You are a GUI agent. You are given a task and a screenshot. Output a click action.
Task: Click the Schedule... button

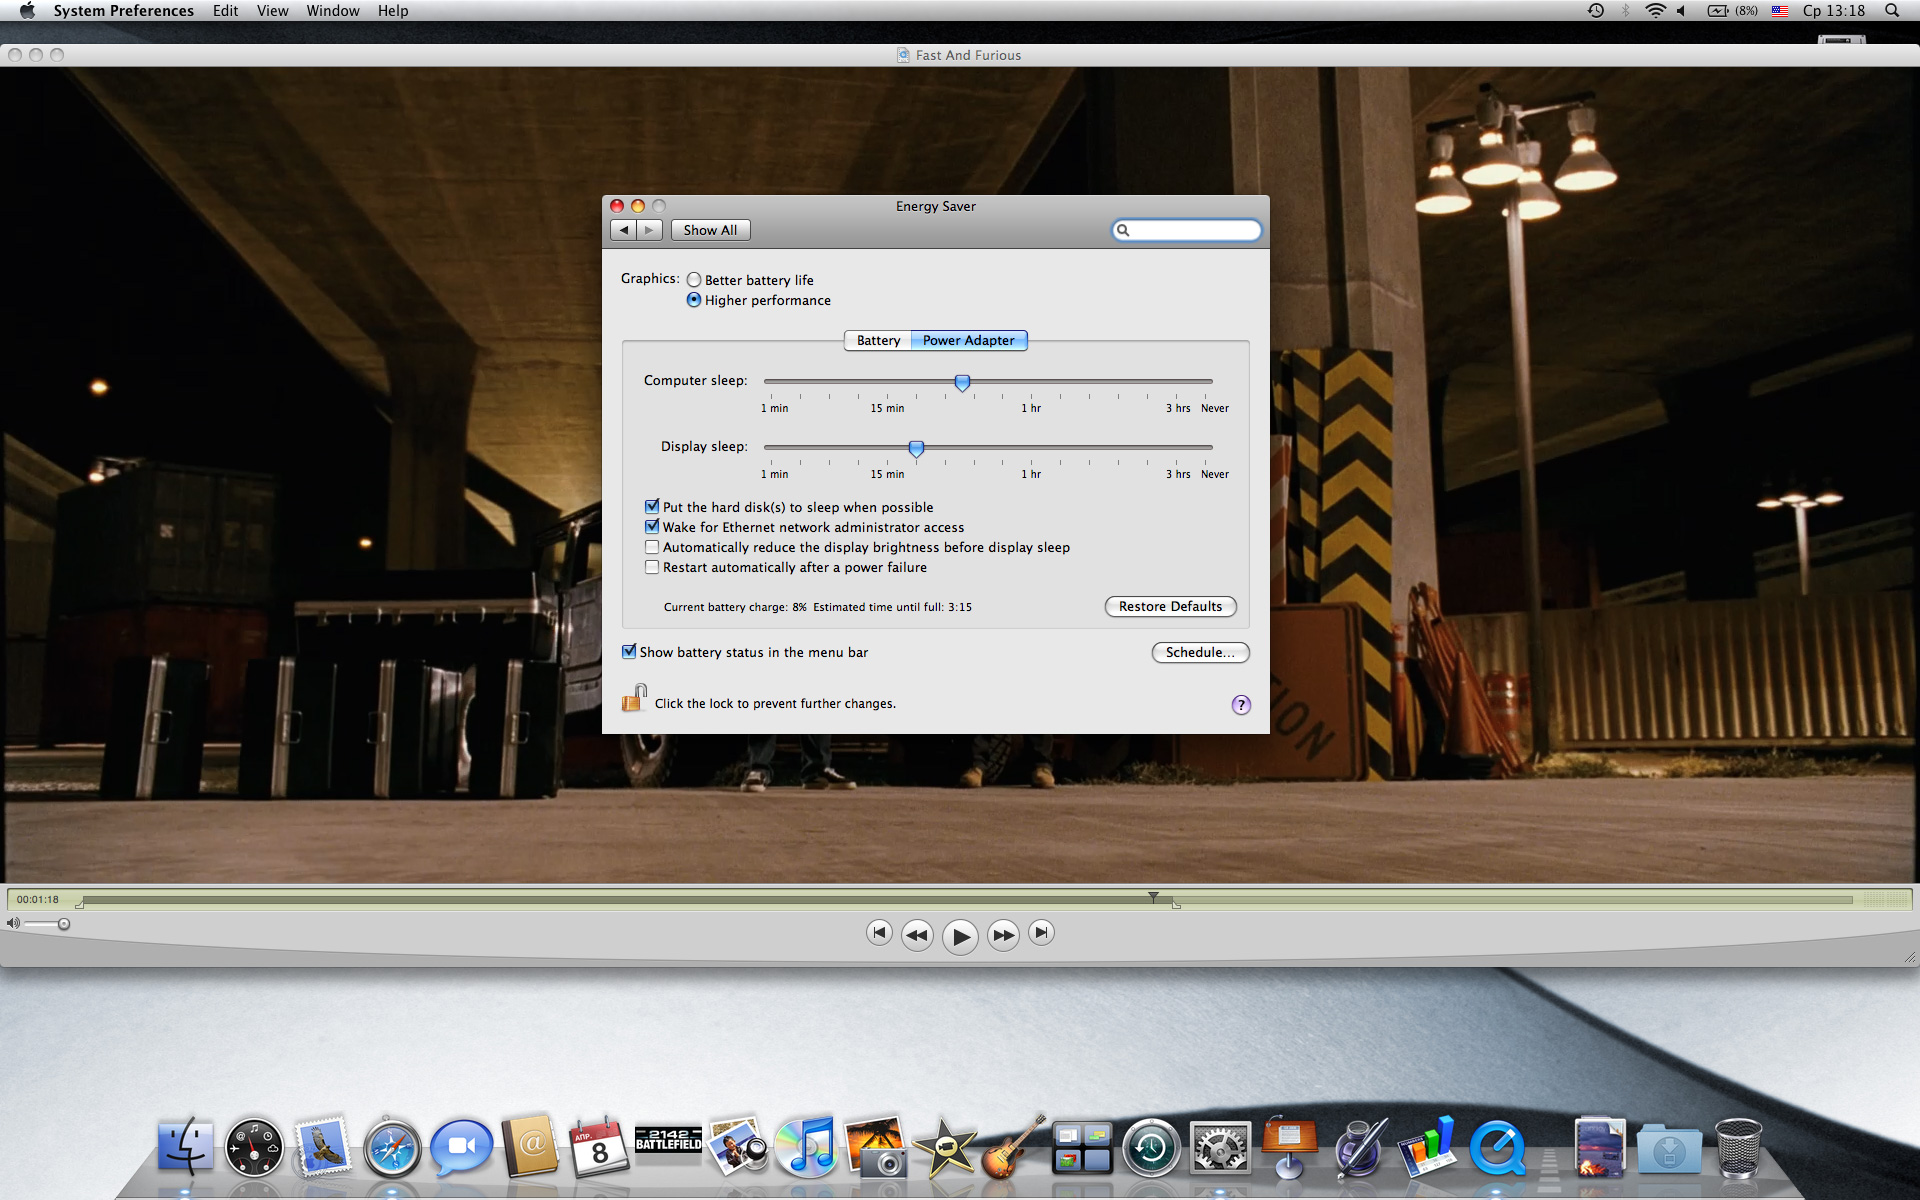(x=1200, y=652)
